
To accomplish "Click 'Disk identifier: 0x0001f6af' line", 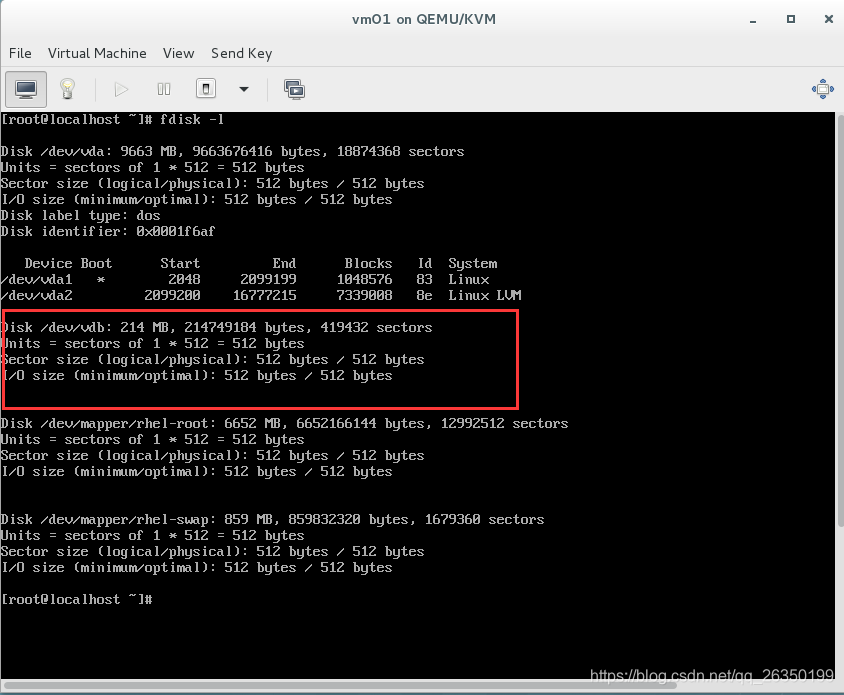I will click(108, 232).
